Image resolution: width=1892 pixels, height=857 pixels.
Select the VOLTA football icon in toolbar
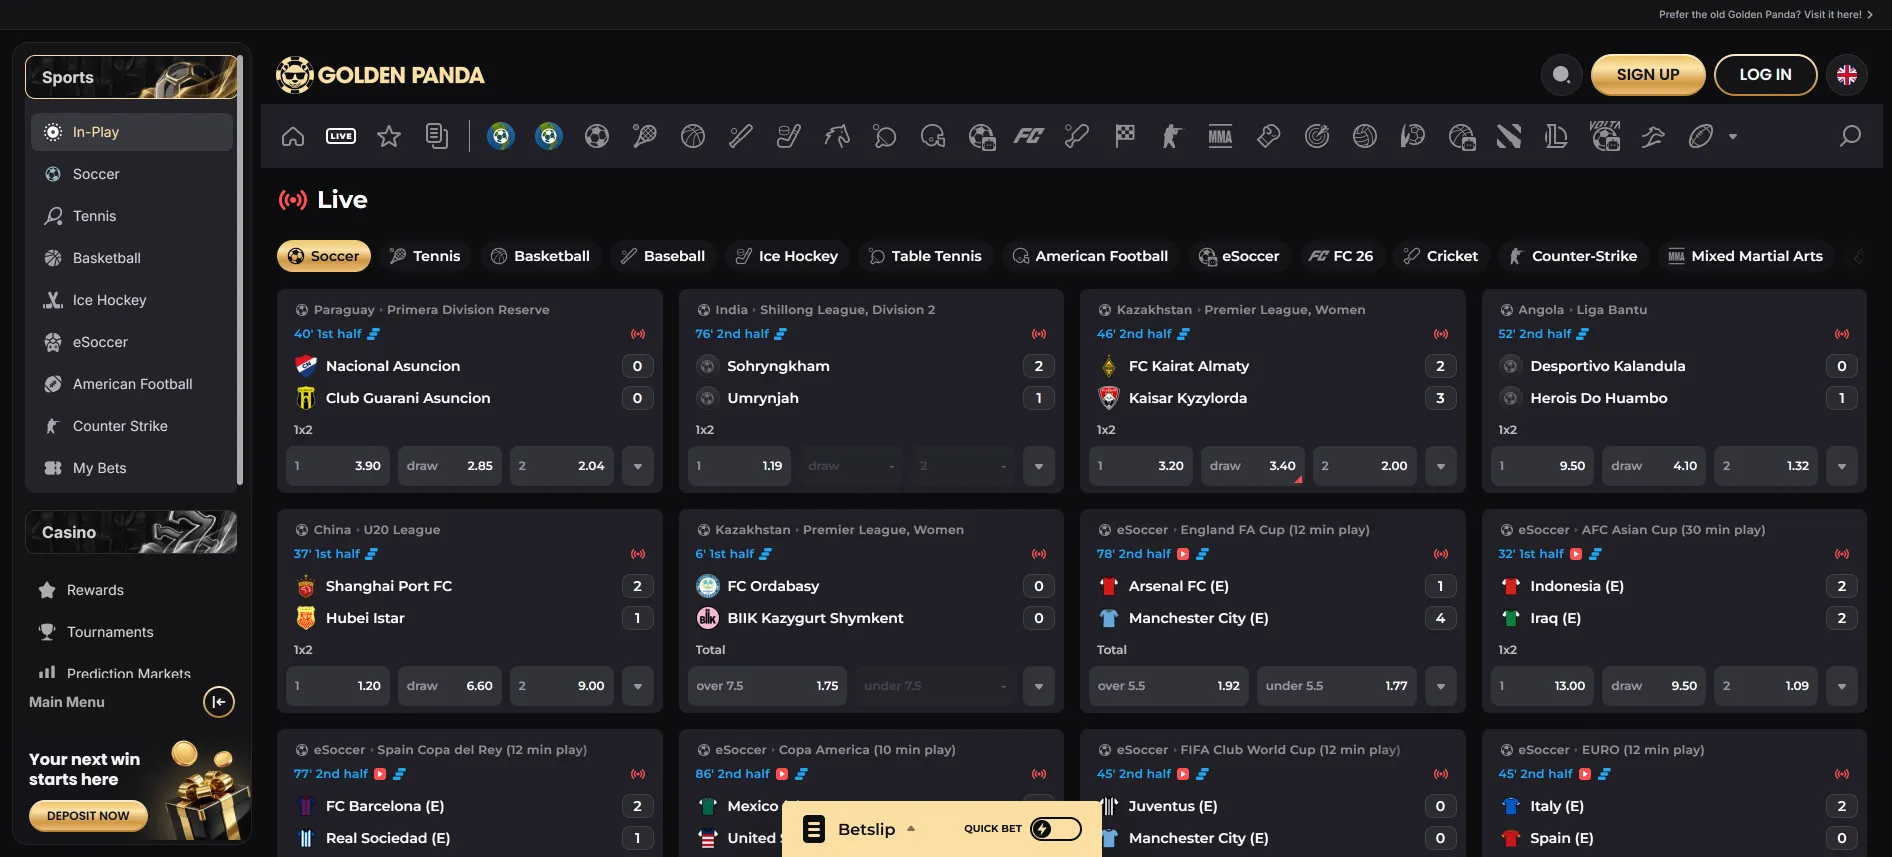1605,135
